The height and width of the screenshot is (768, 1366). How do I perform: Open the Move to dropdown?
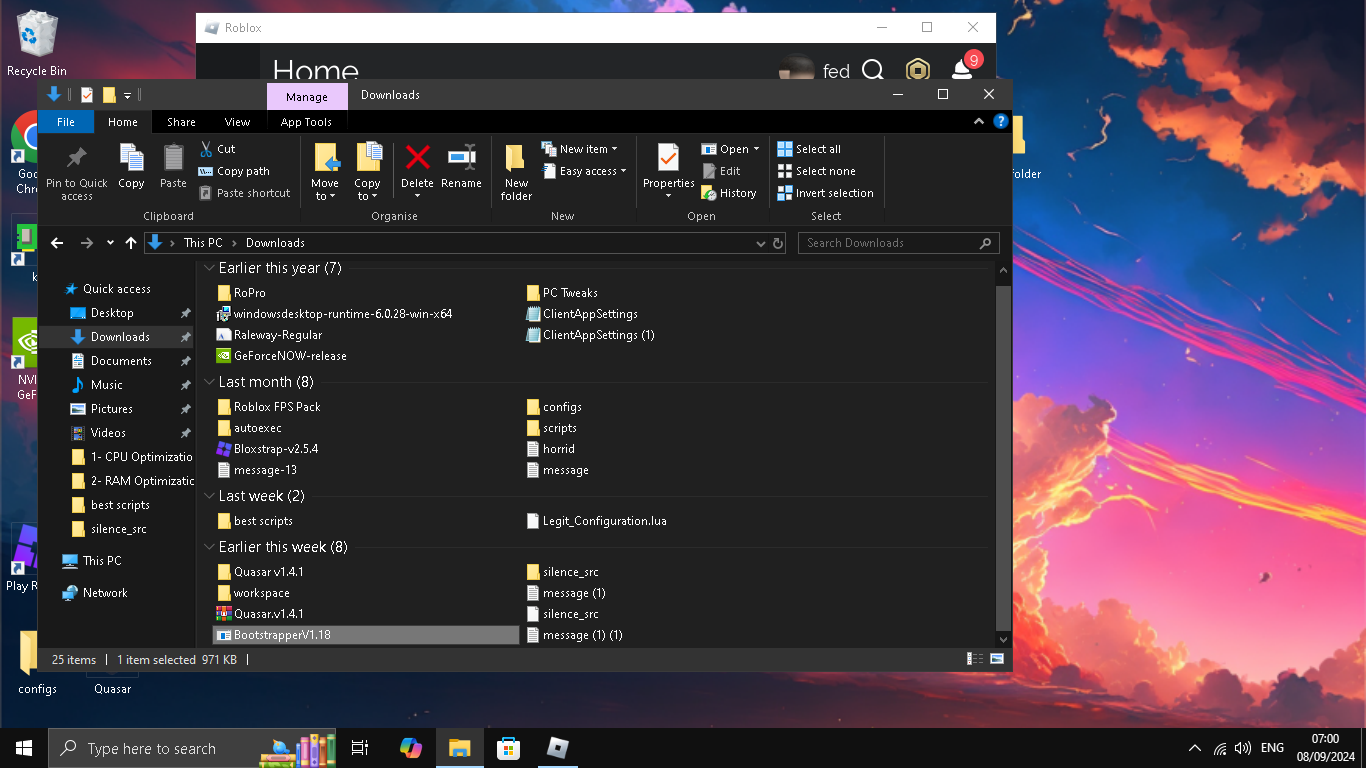325,172
